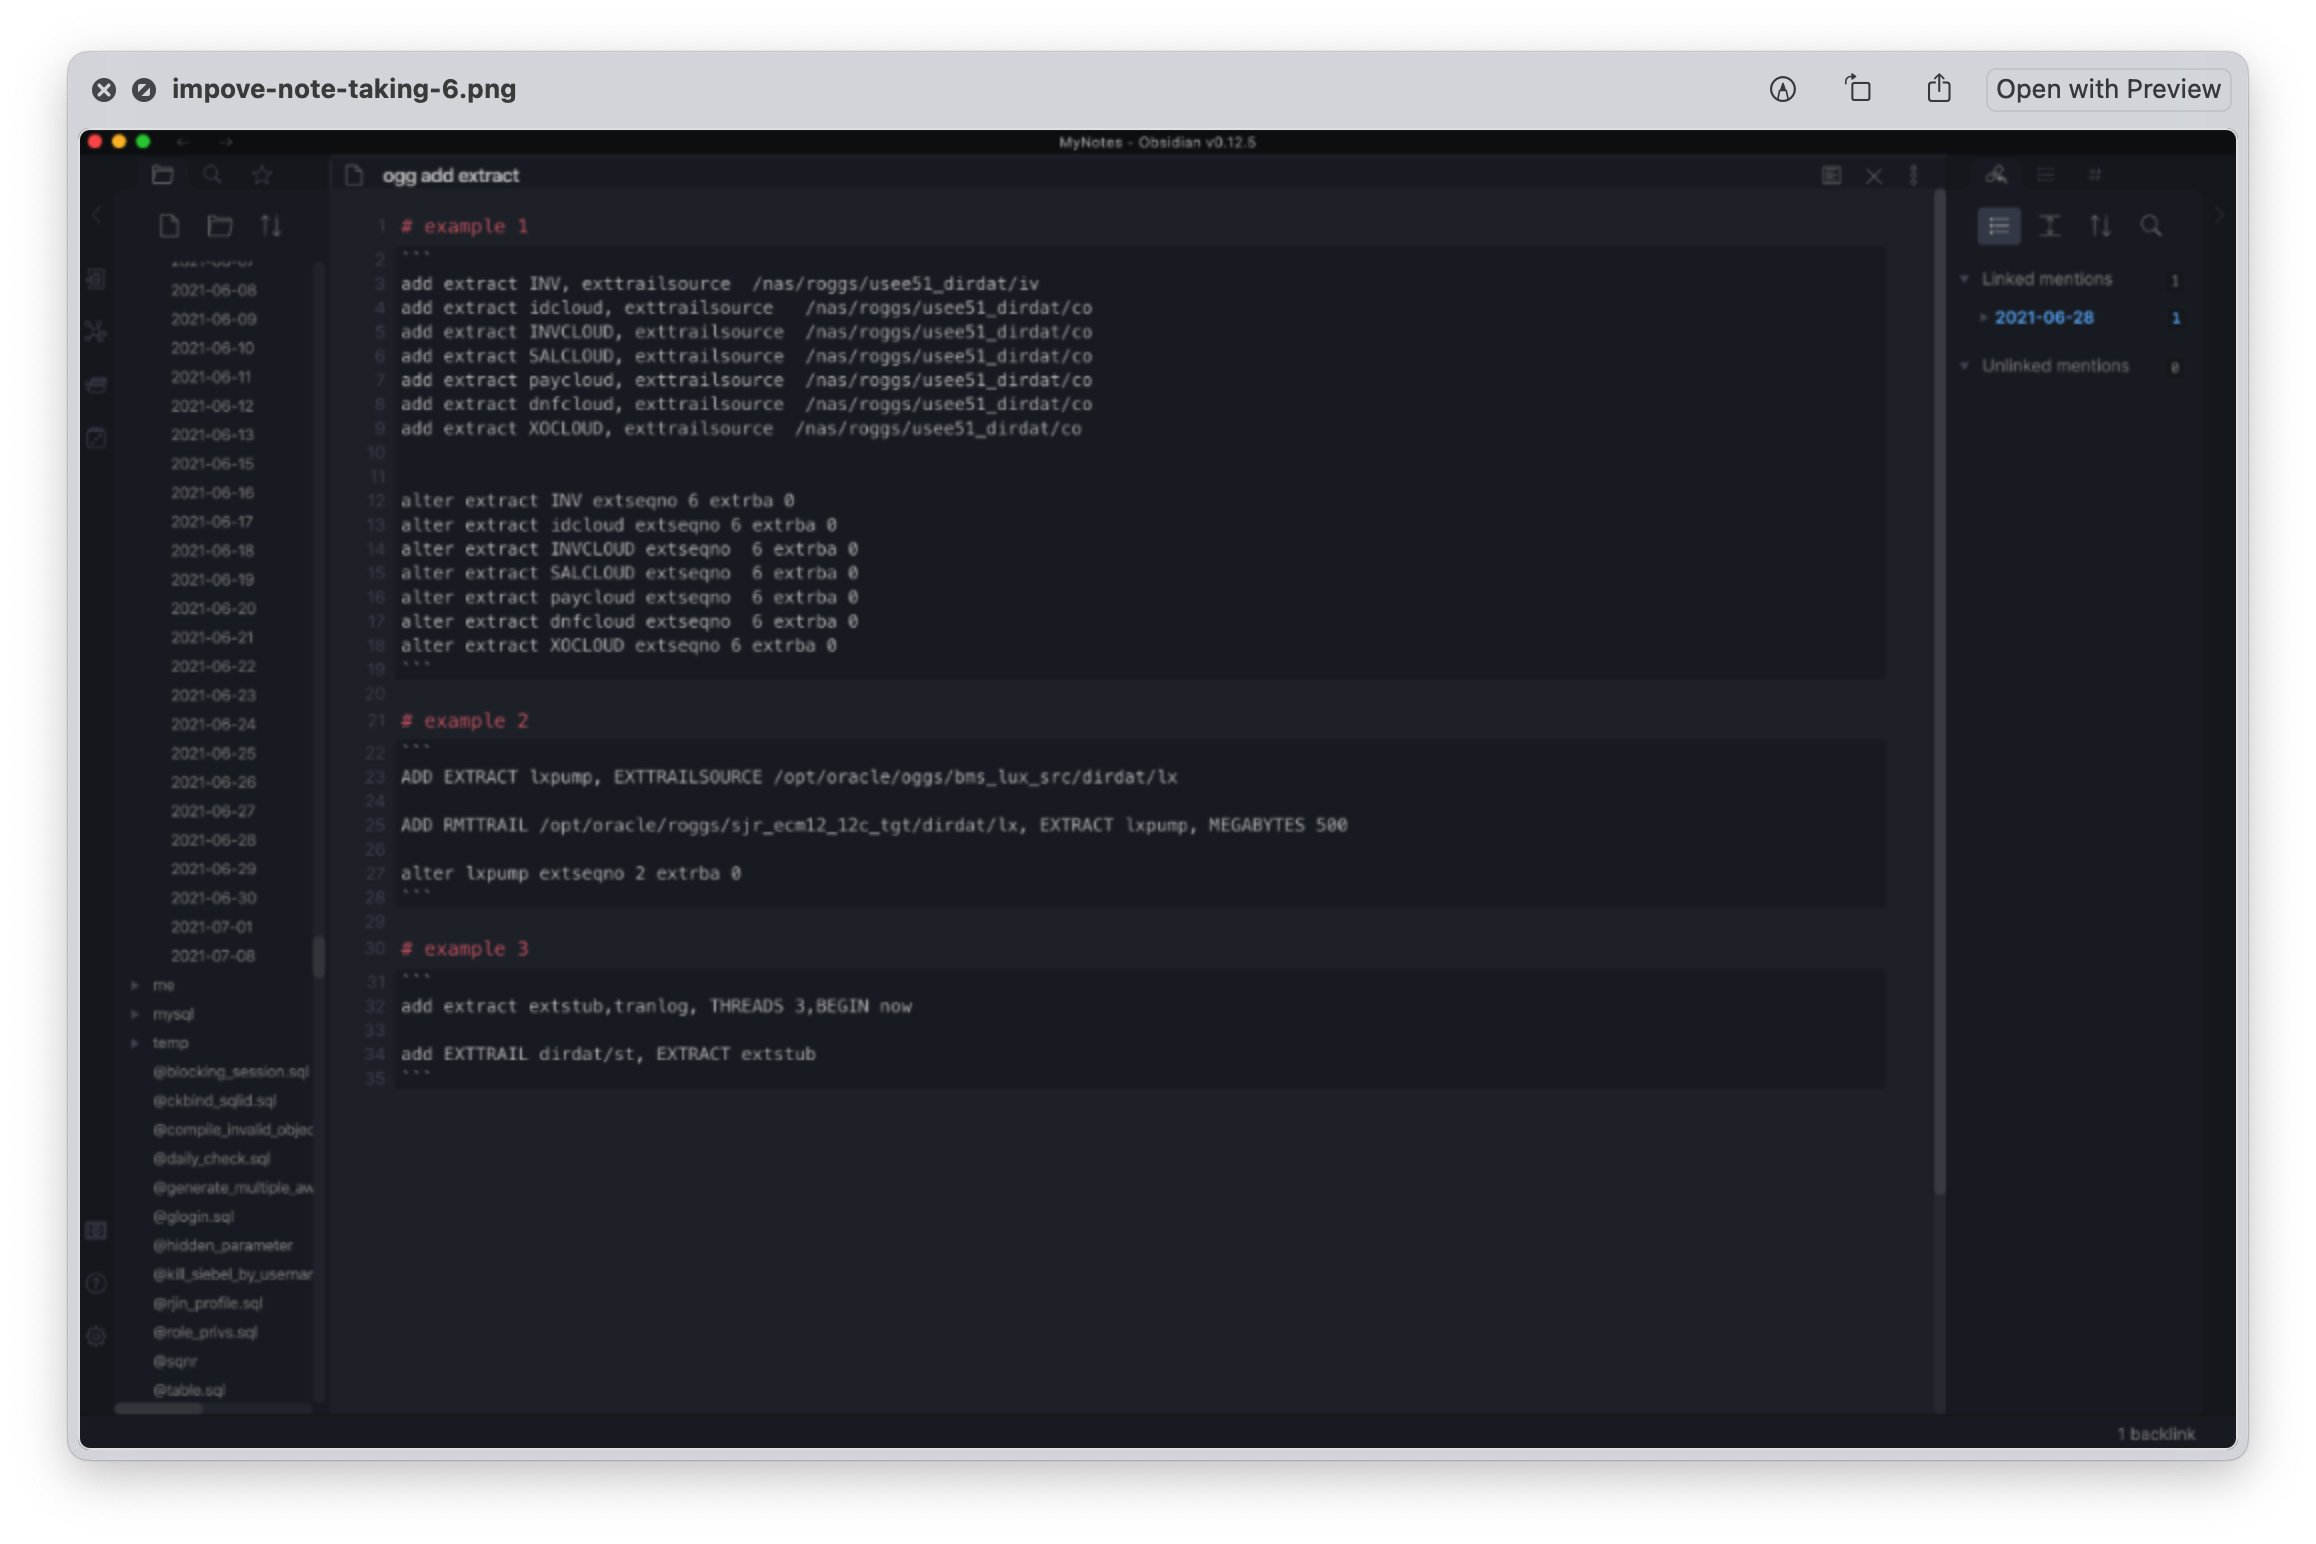The height and width of the screenshot is (1544, 2316).
Task: Toggle preview mode for ogg add extract
Action: point(1831,176)
